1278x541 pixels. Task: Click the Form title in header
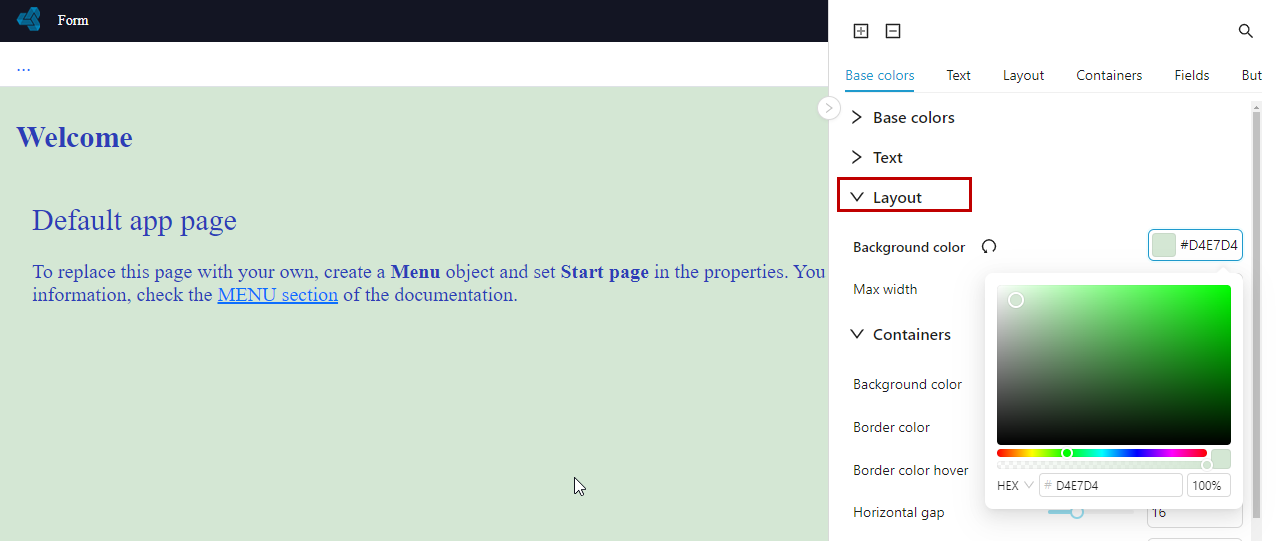(73, 20)
